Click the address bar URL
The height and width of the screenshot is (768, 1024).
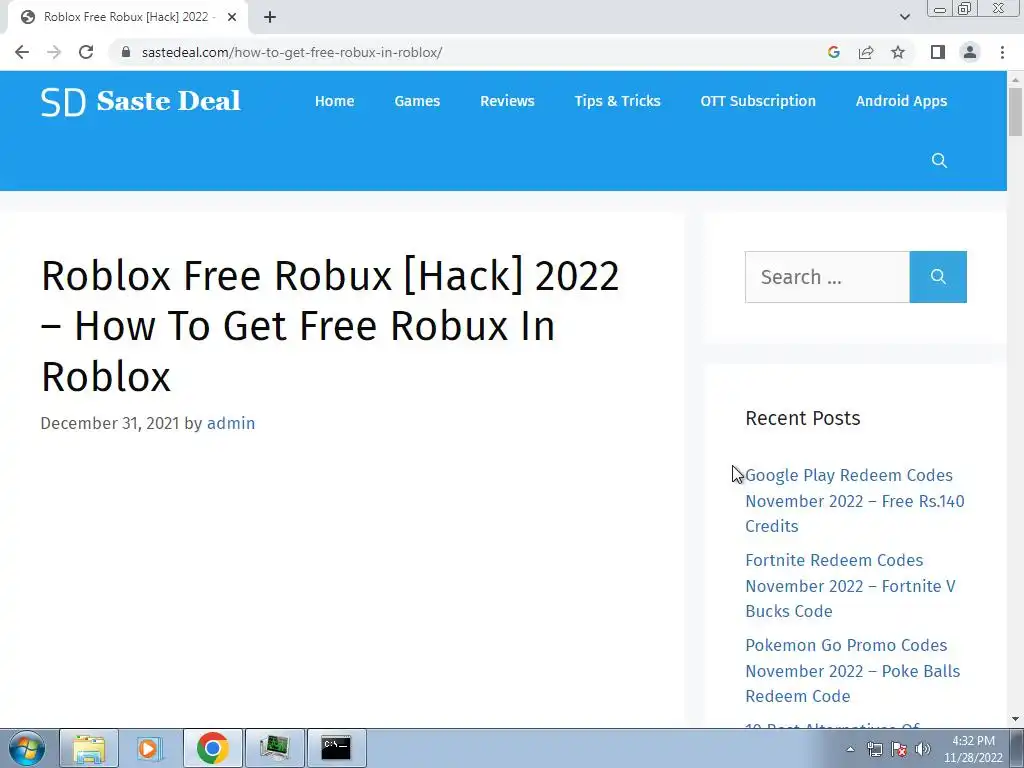point(291,52)
